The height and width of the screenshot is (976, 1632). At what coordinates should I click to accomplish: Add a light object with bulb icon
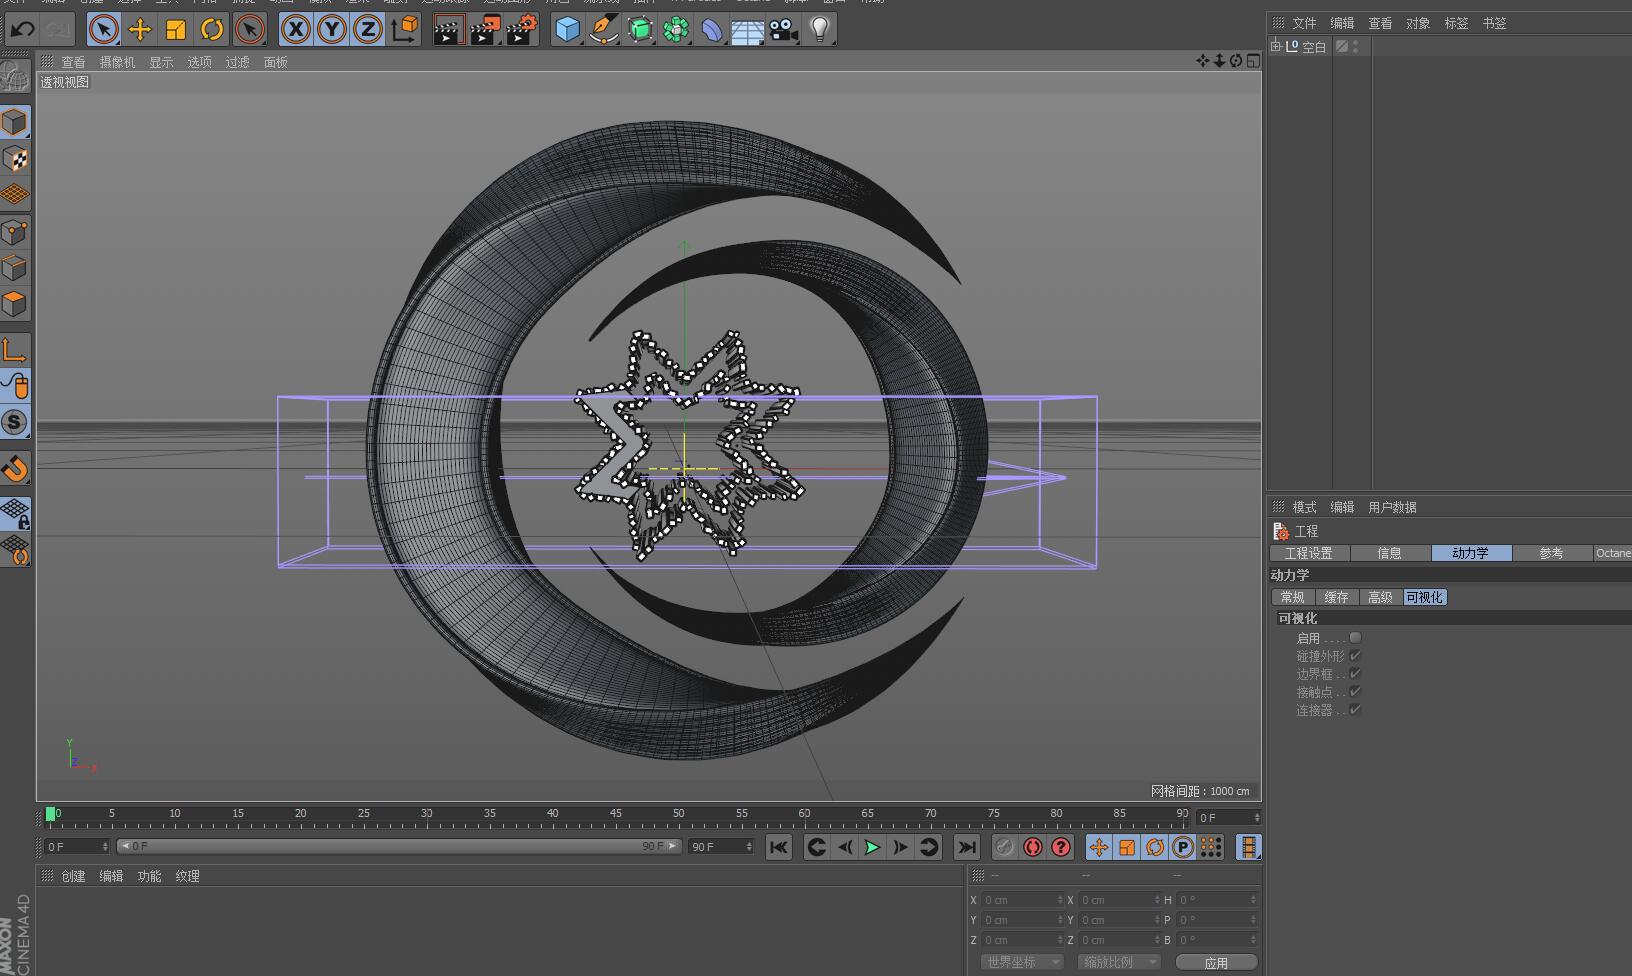[x=820, y=30]
